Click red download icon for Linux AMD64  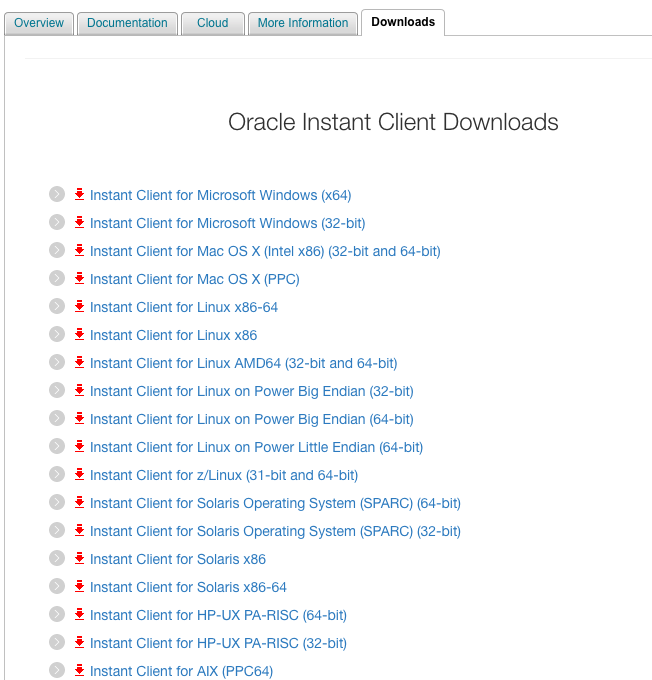coord(79,362)
